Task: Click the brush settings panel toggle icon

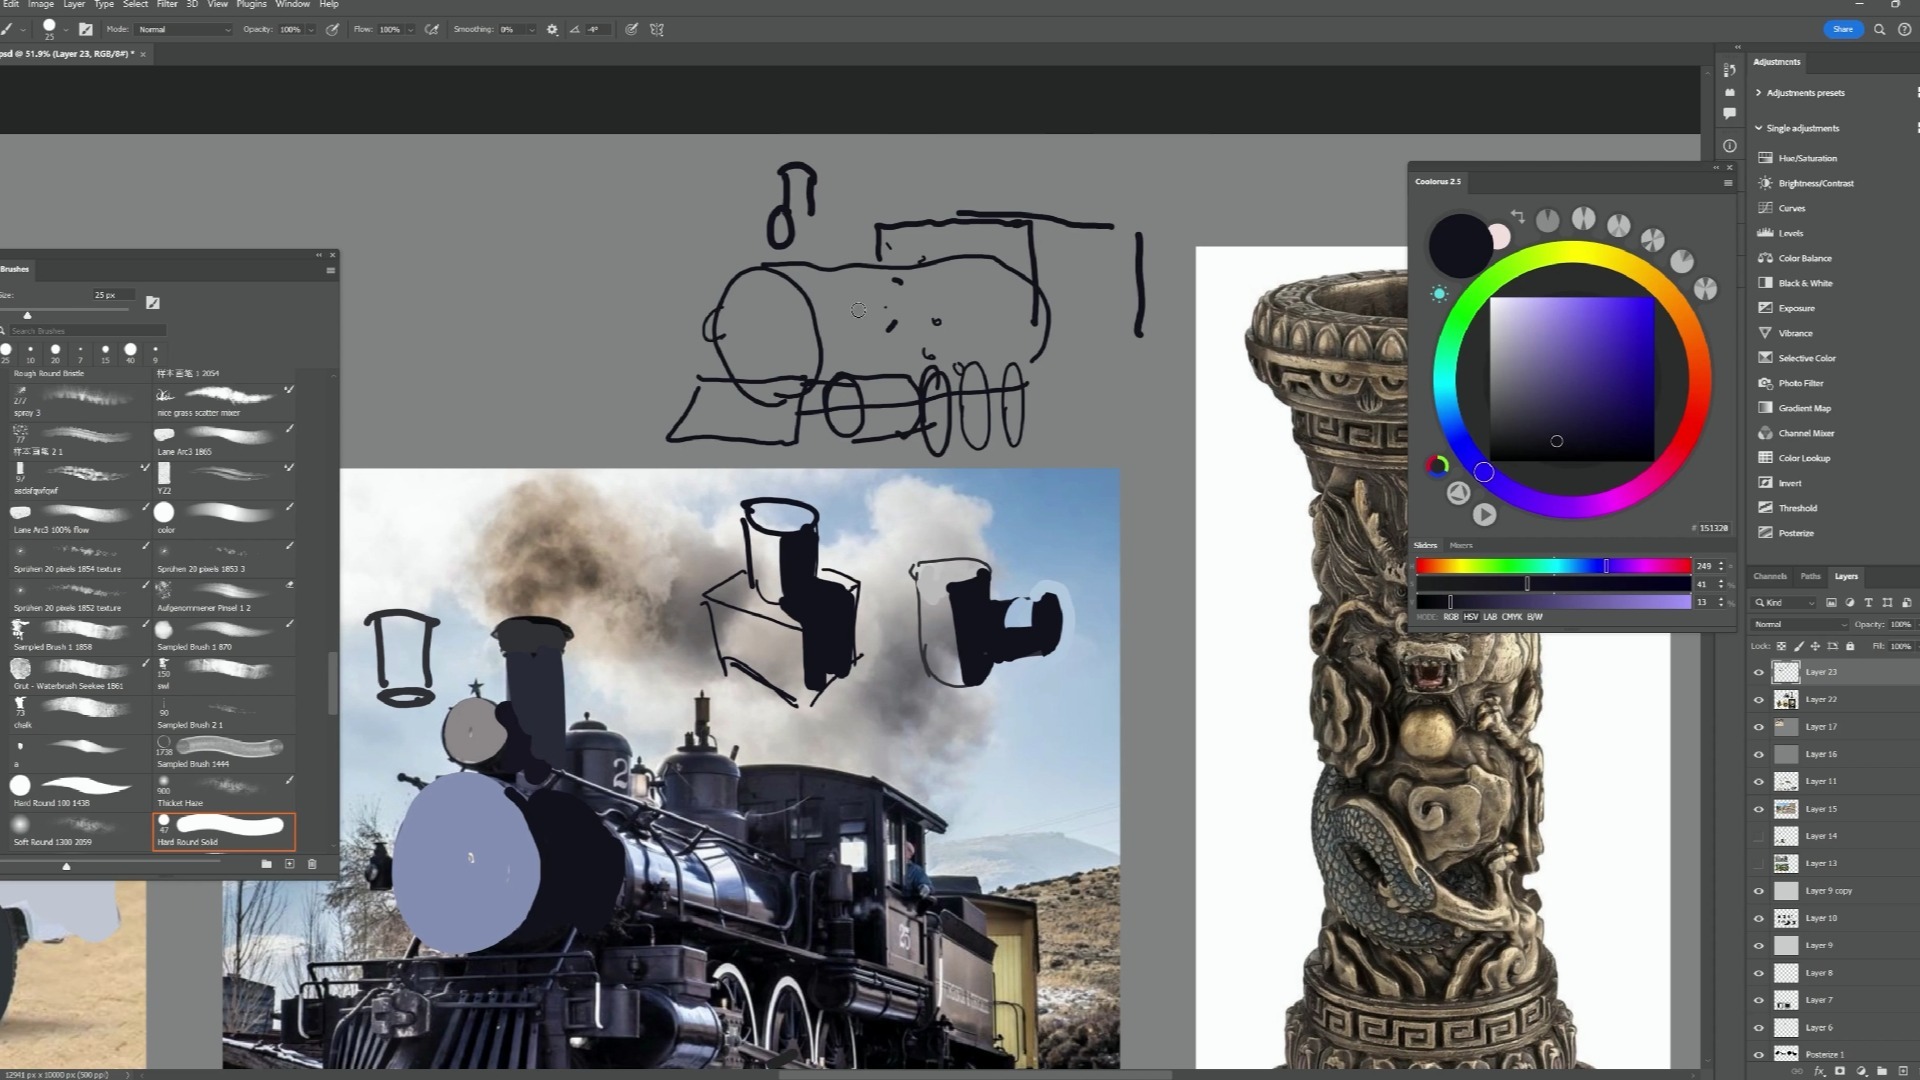Action: coord(86,29)
